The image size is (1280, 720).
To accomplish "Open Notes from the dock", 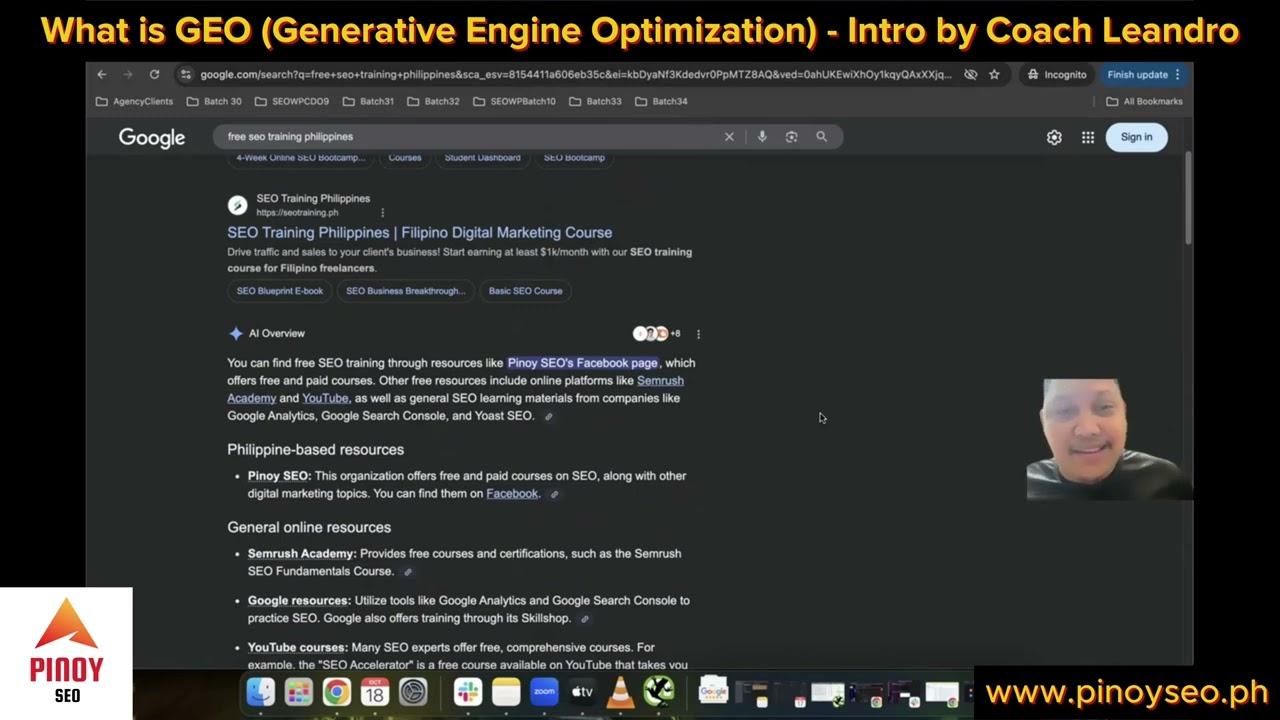I will [x=506, y=692].
